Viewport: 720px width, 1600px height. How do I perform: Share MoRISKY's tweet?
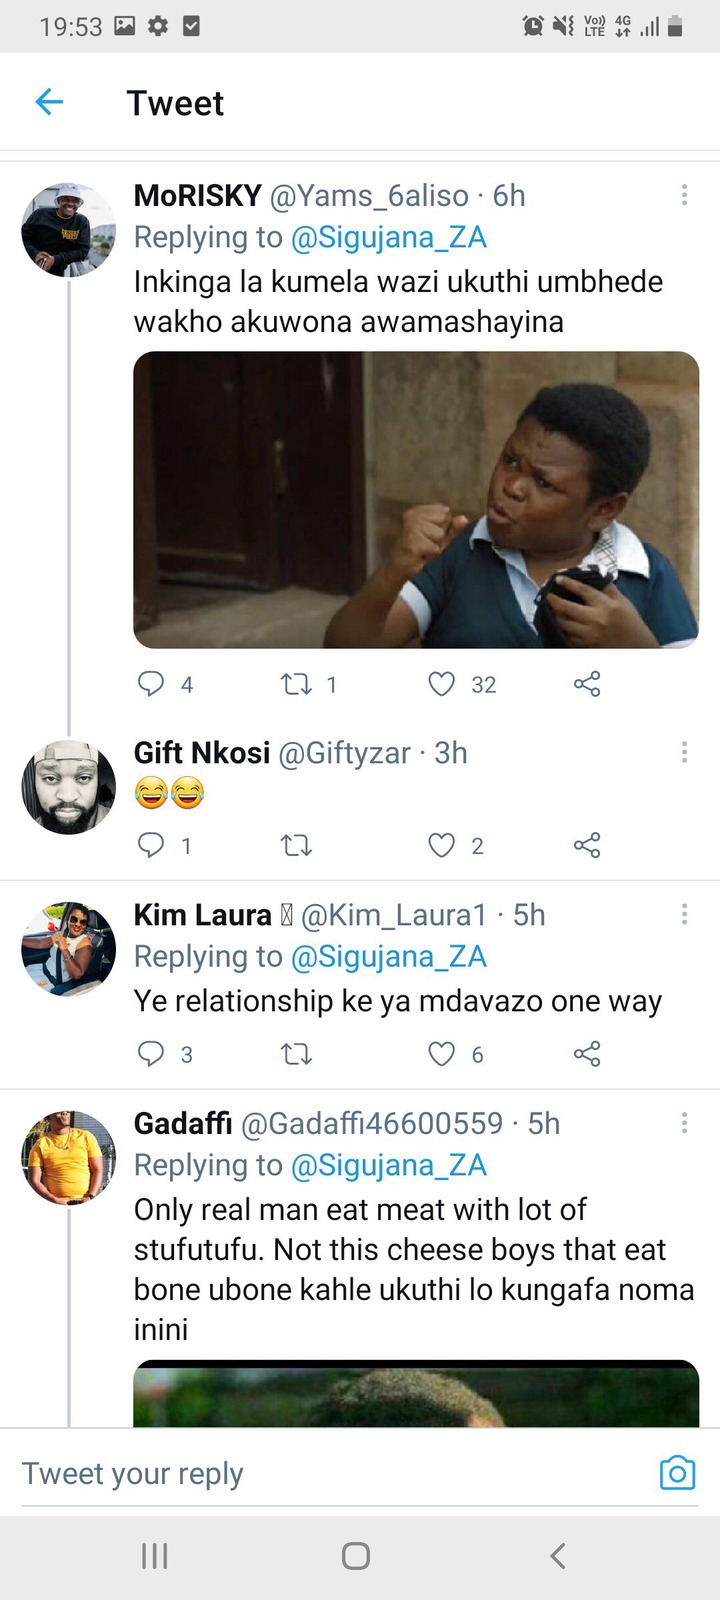click(587, 684)
